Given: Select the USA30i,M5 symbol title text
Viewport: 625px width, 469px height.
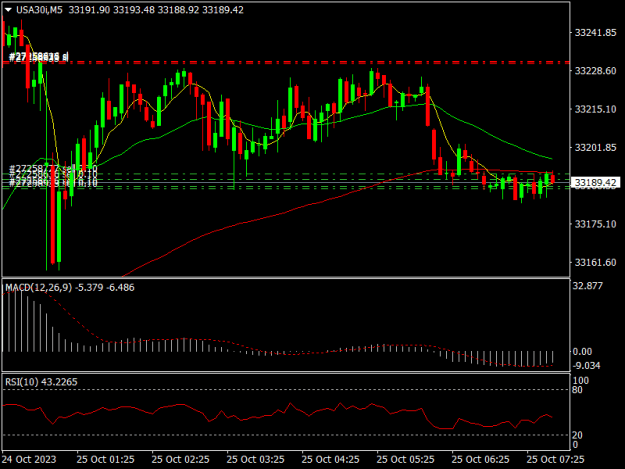Looking at the screenshot, I should (39, 10).
